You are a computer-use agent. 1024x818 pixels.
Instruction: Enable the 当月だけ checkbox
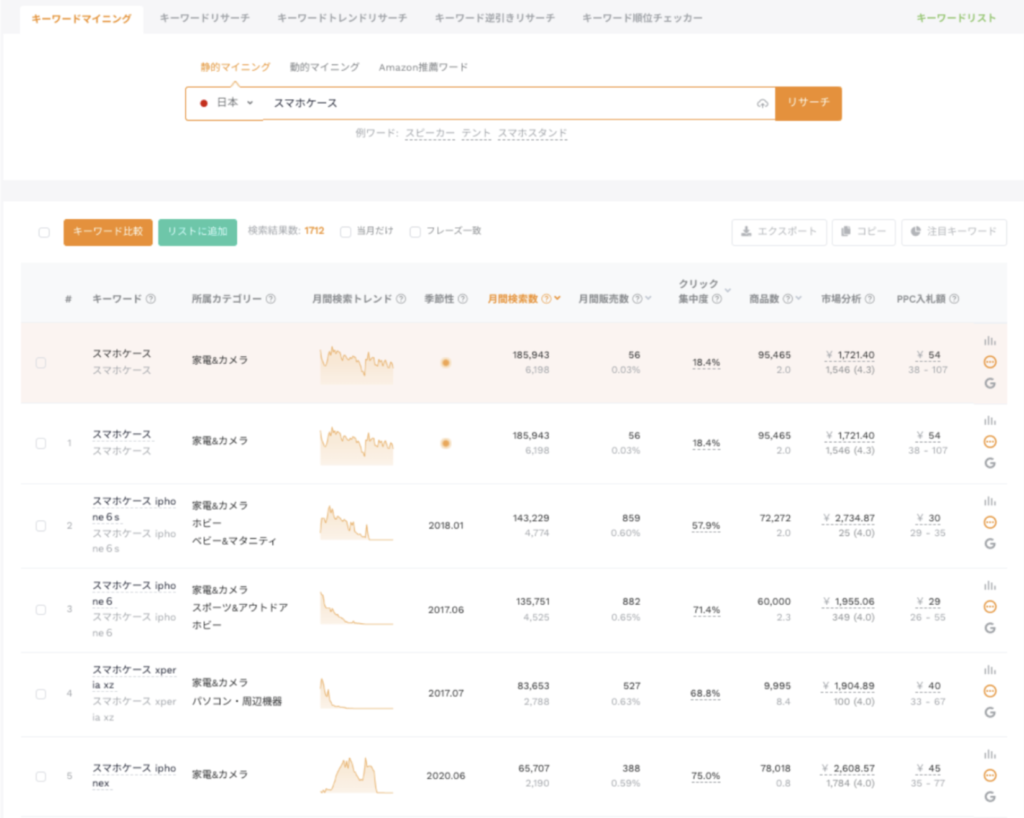pyautogui.click(x=346, y=232)
